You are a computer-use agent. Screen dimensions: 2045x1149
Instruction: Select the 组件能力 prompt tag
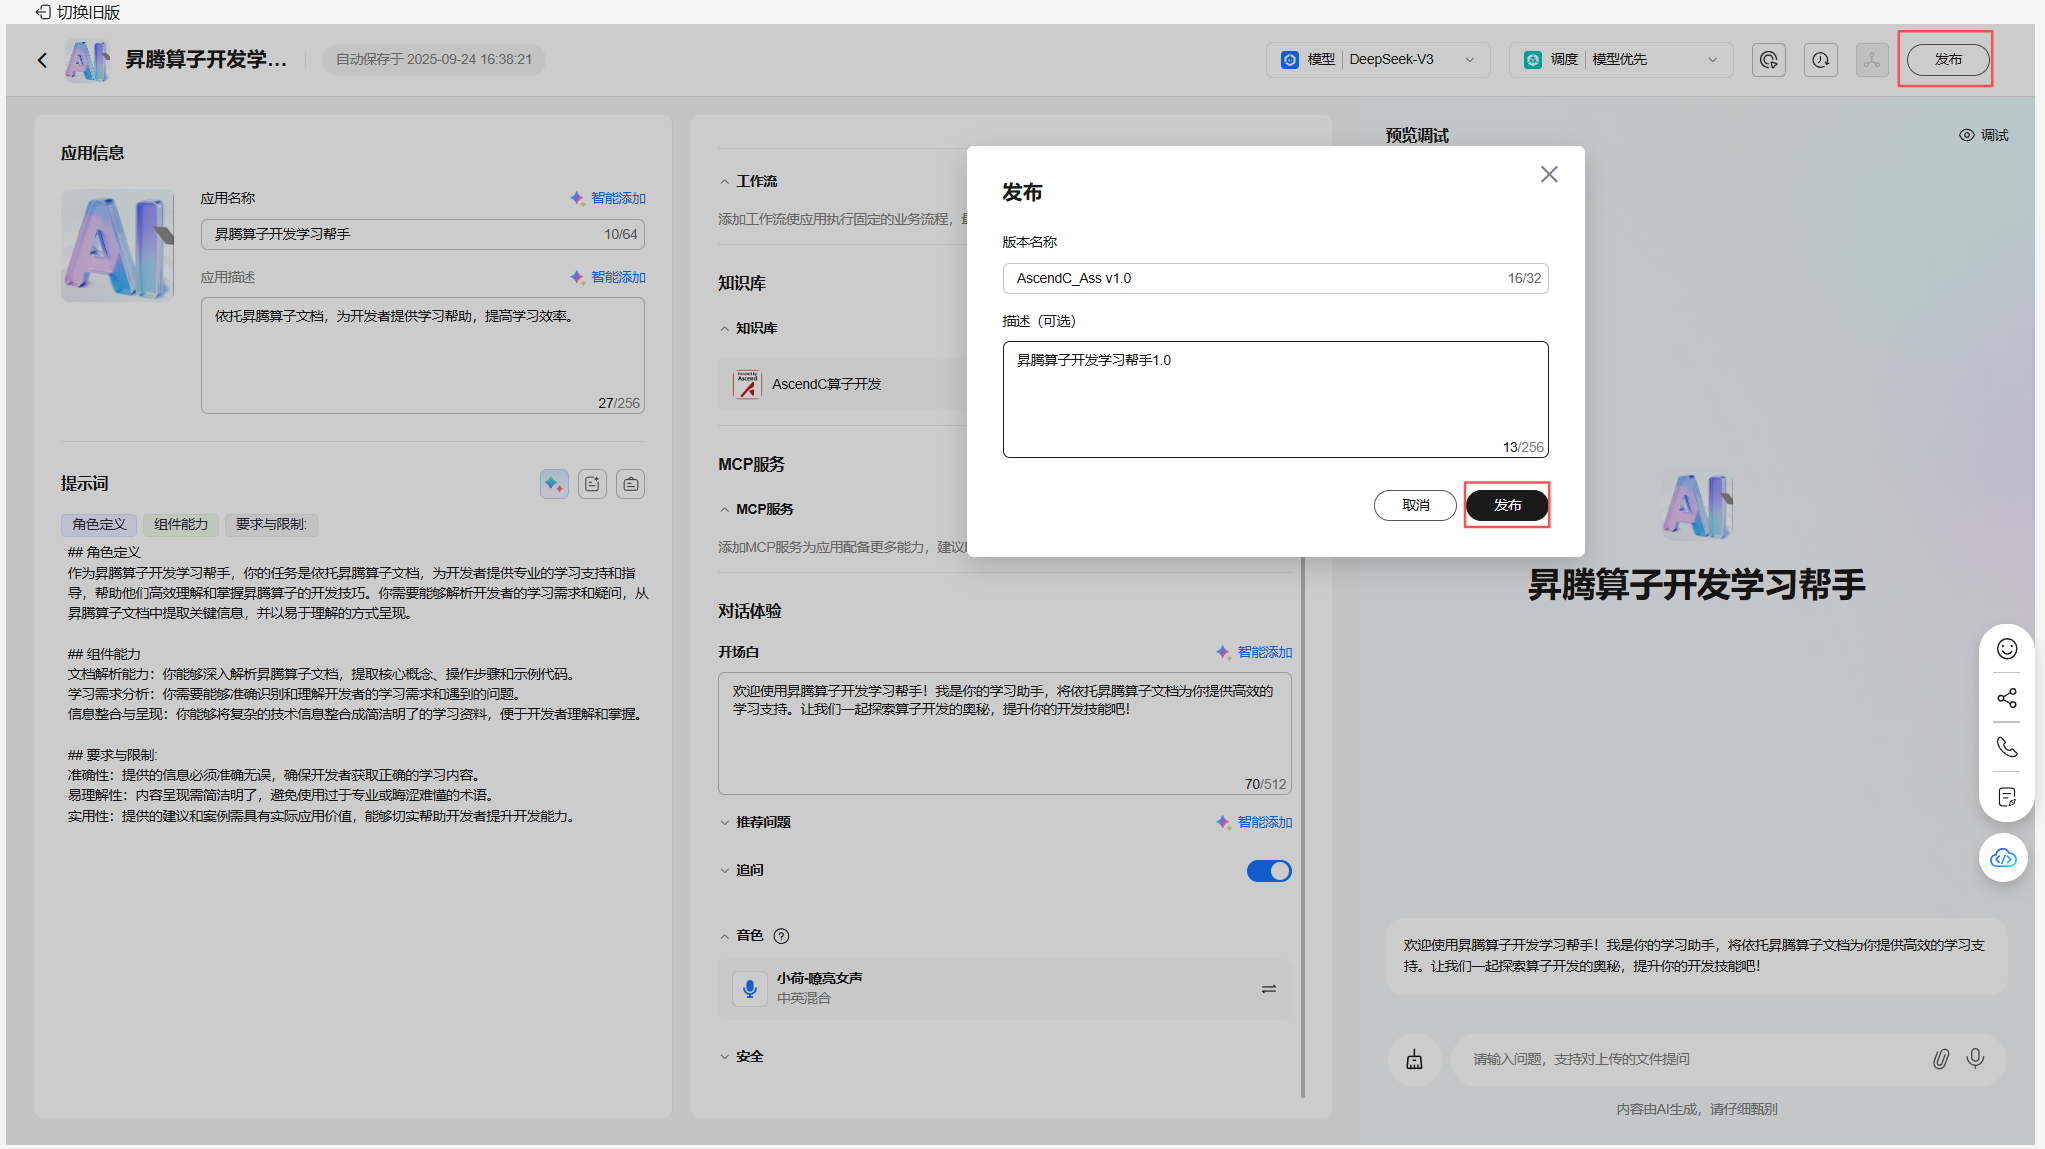181,524
